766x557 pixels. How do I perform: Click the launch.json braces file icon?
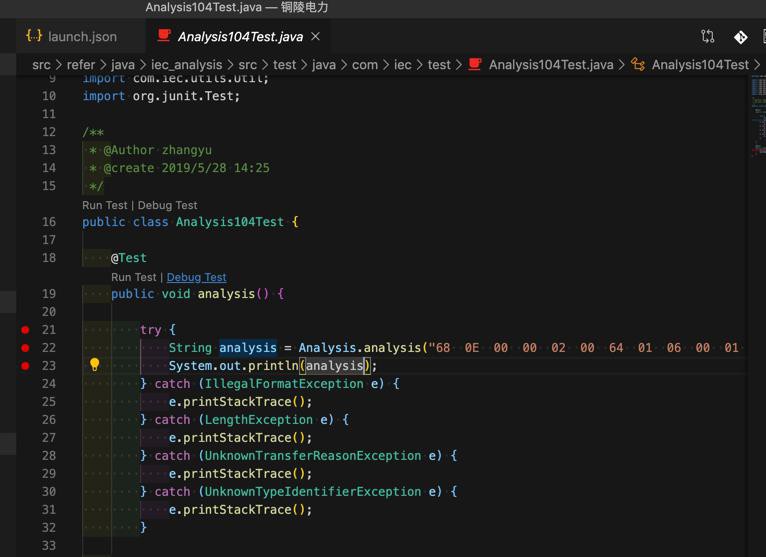point(34,36)
